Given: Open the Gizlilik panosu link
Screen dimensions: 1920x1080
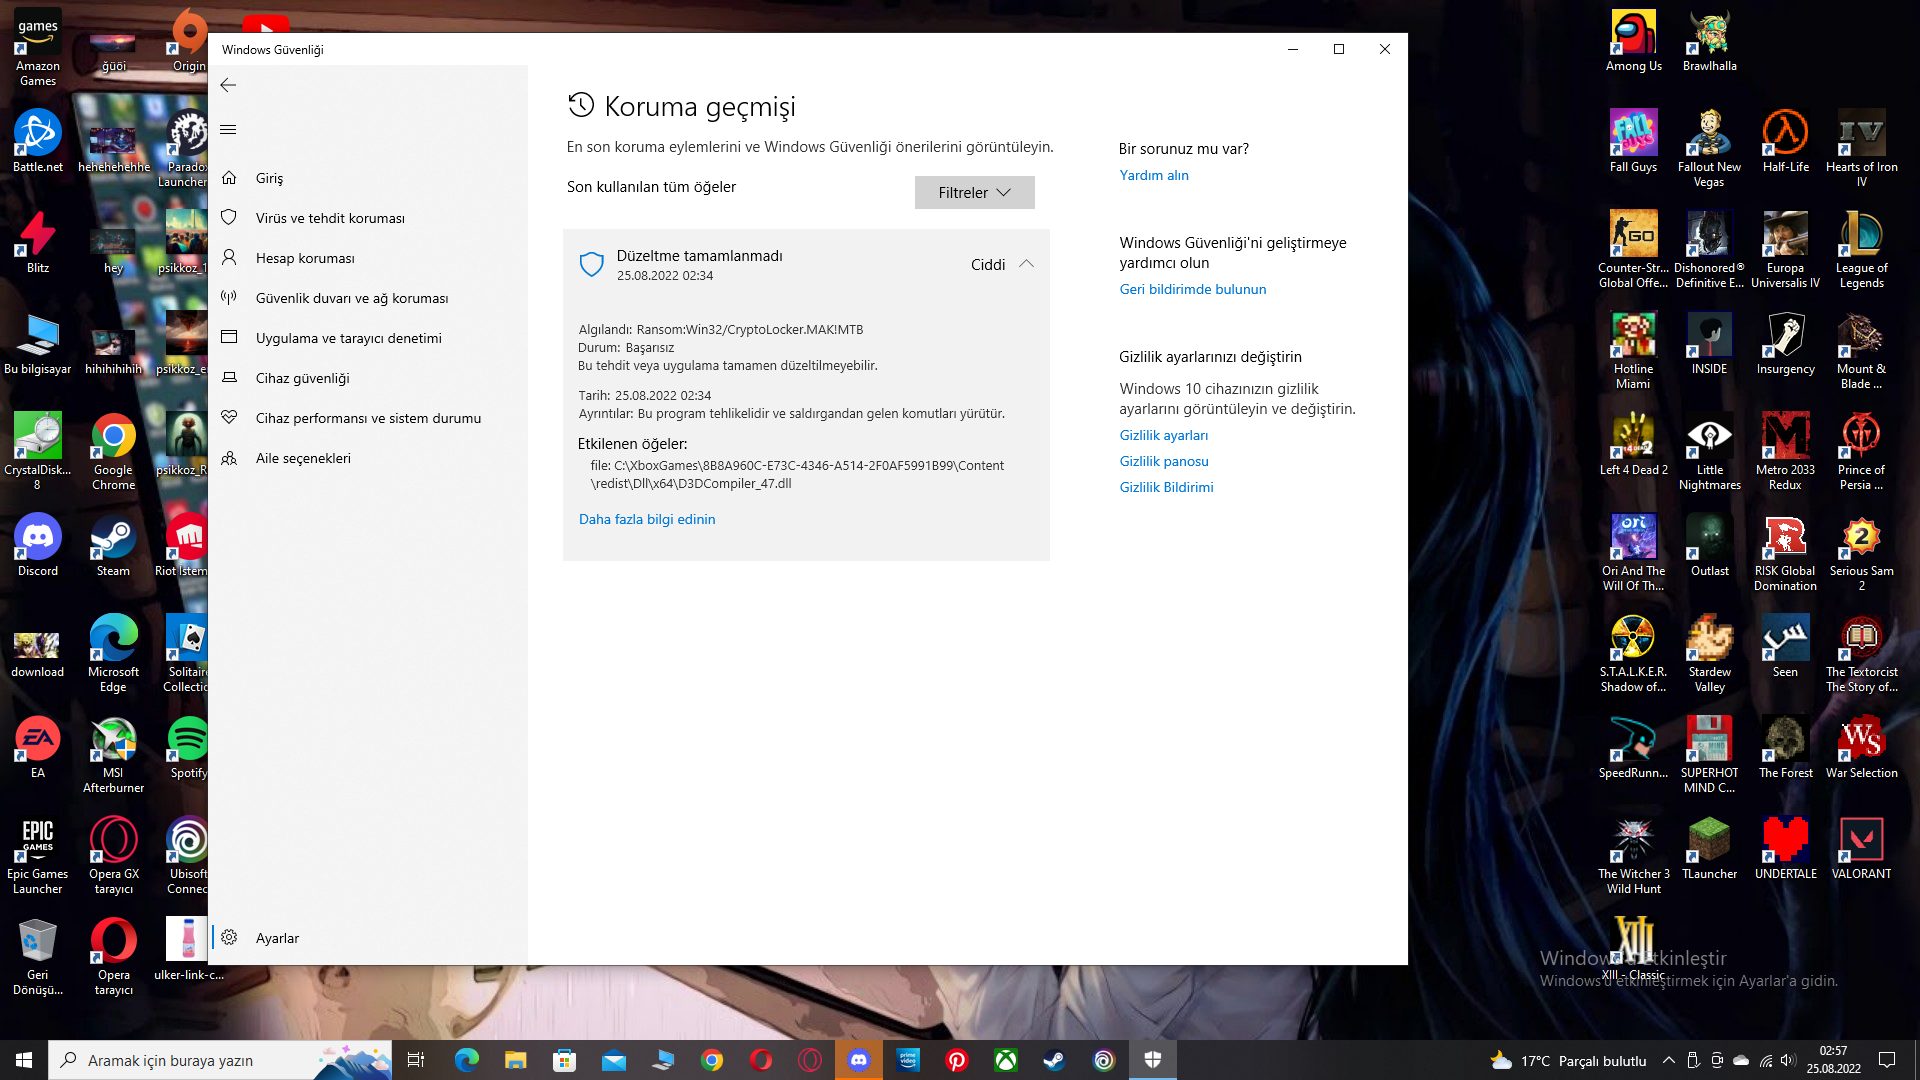Looking at the screenshot, I should click(1164, 461).
